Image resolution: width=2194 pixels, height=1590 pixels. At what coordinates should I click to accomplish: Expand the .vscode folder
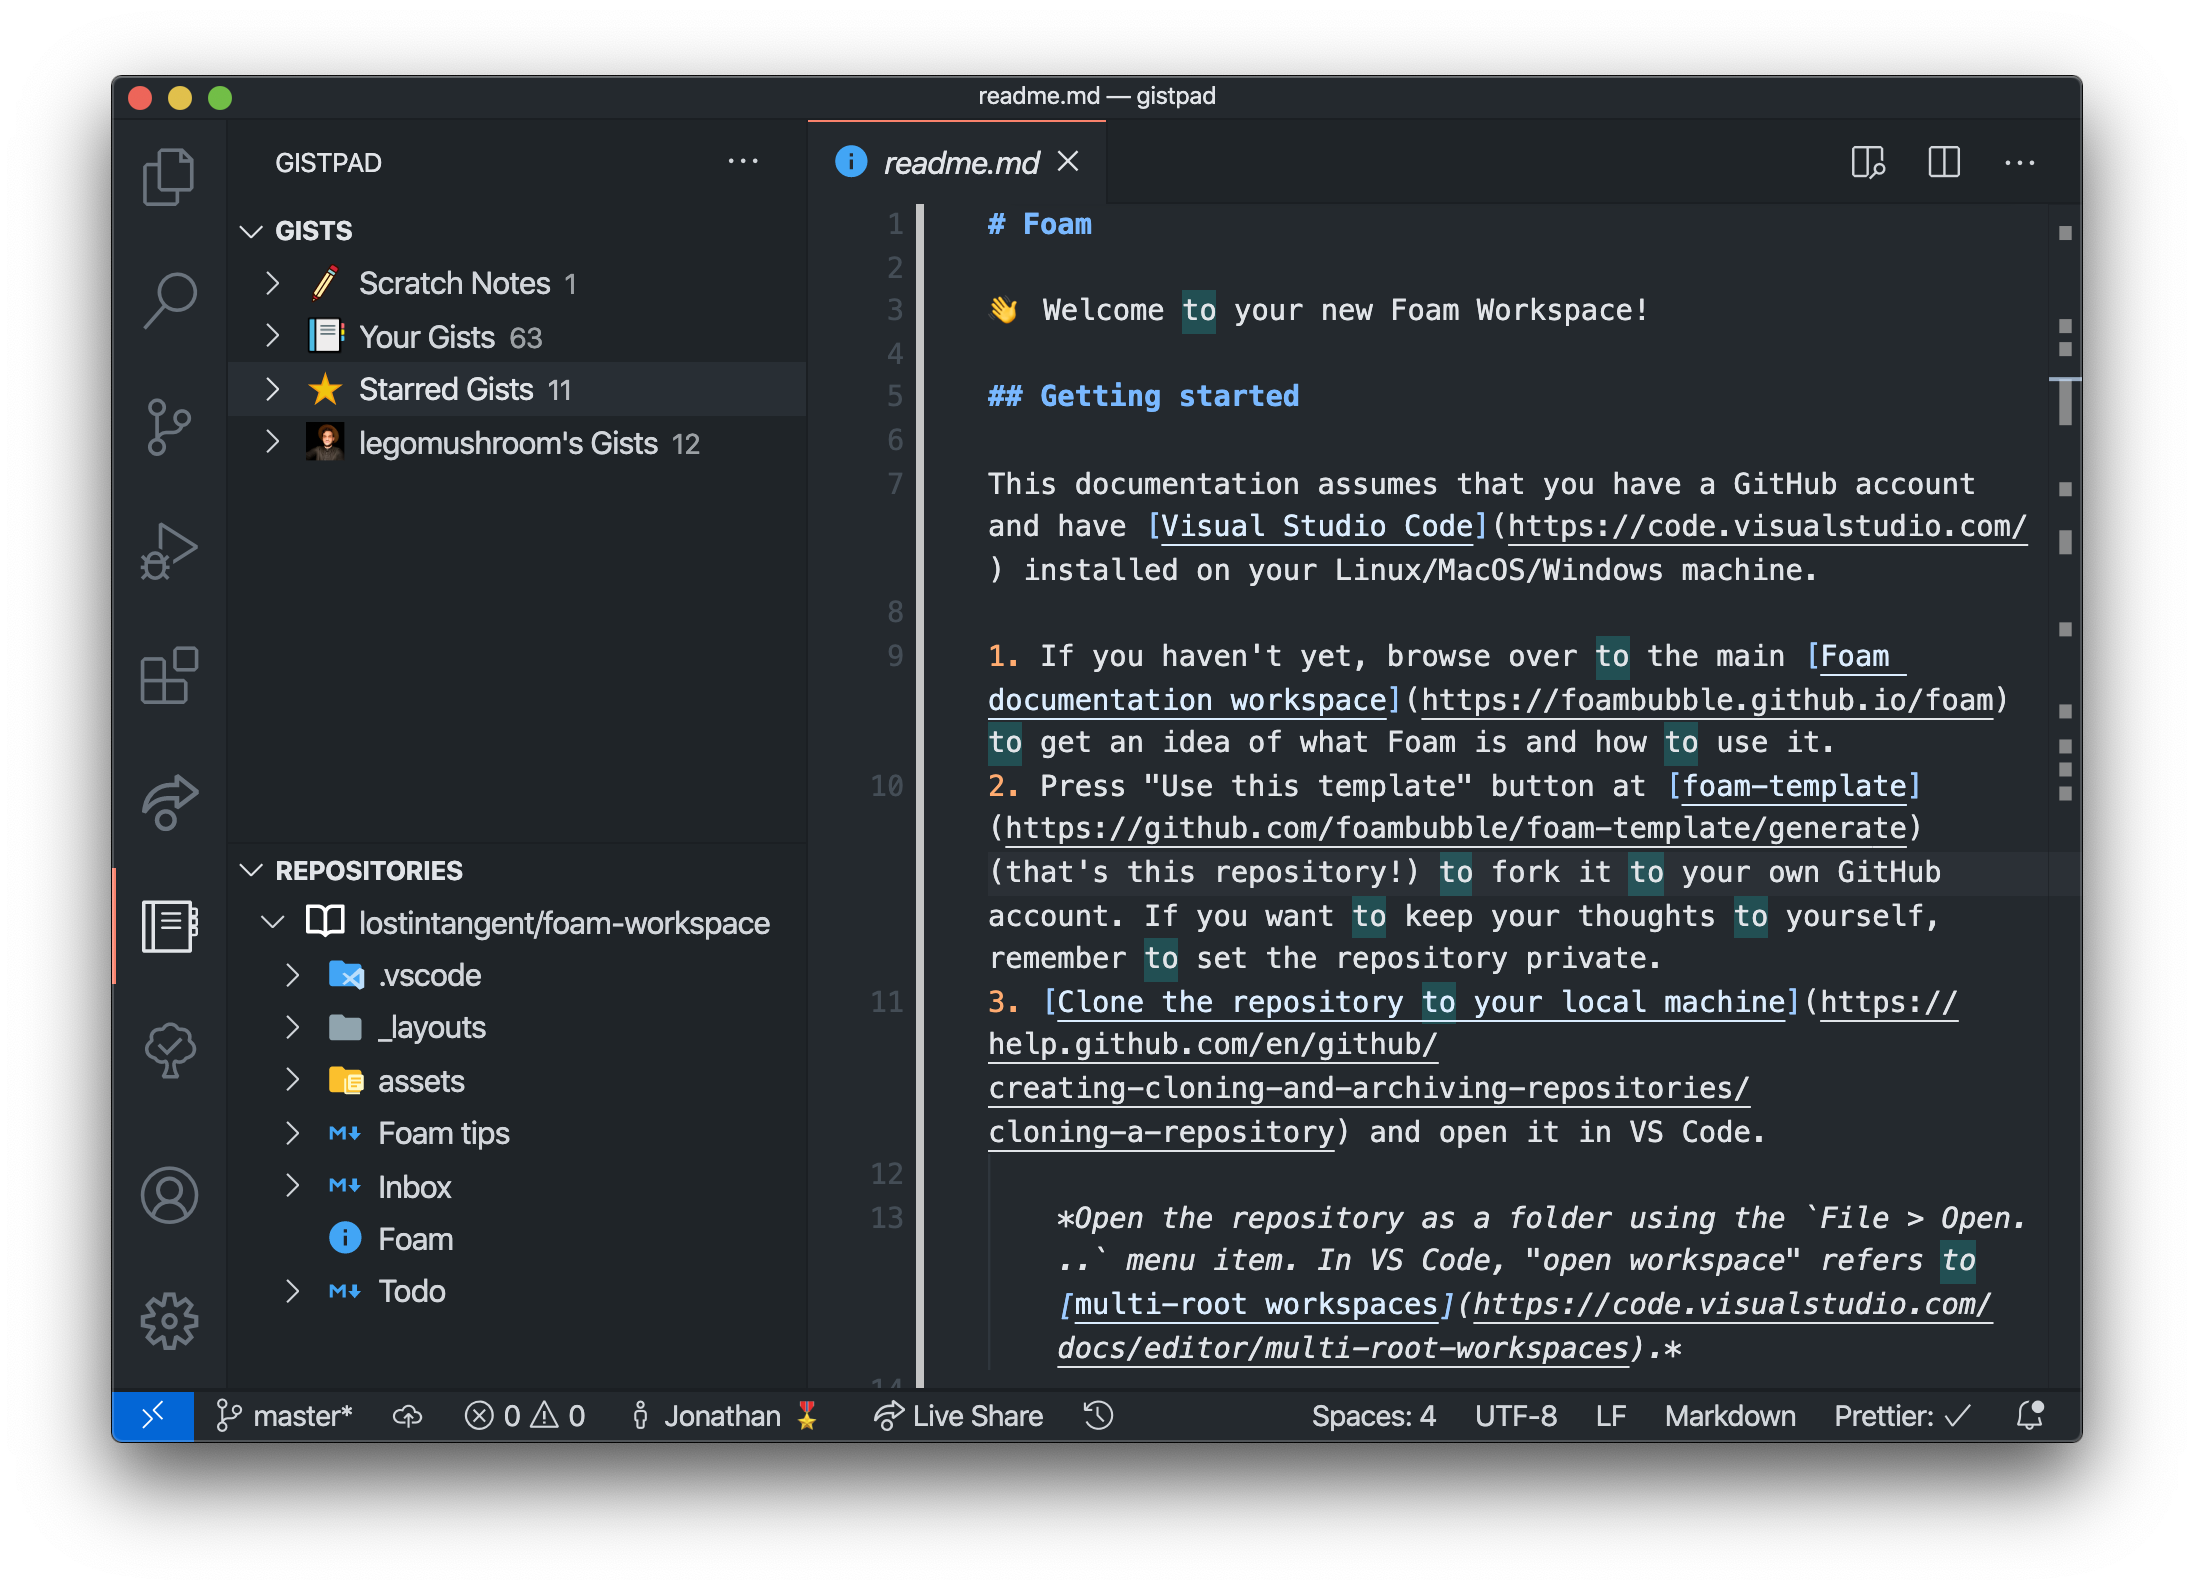point(292,975)
